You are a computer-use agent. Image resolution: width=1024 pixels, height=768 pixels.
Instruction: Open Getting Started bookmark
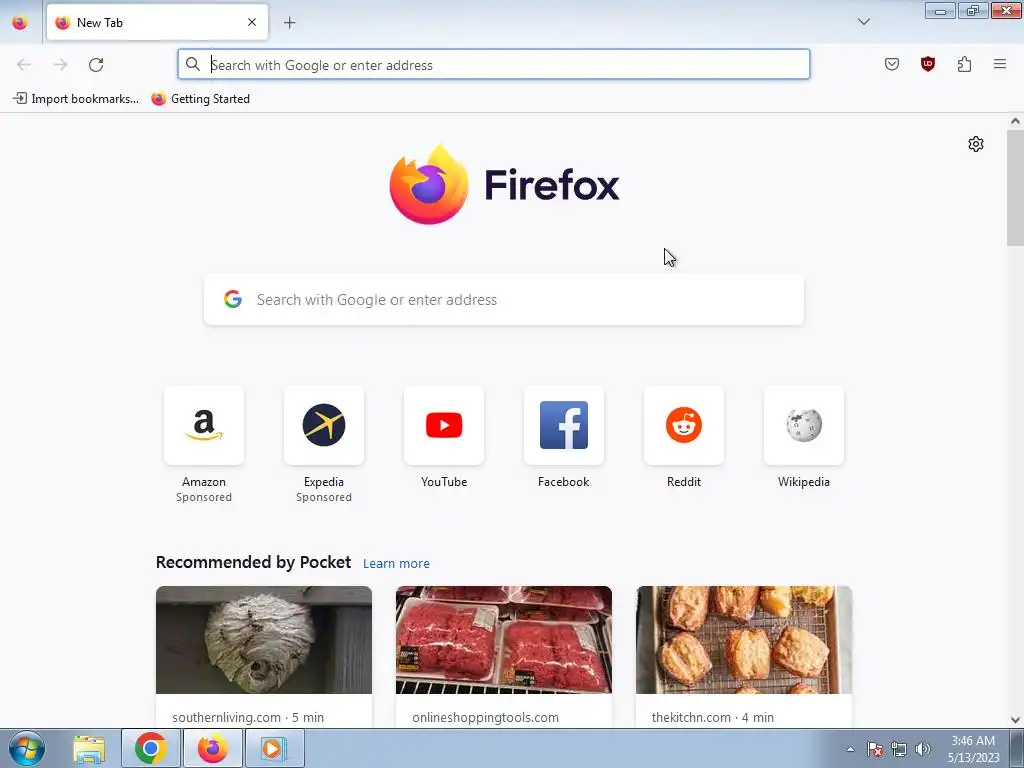pos(200,99)
